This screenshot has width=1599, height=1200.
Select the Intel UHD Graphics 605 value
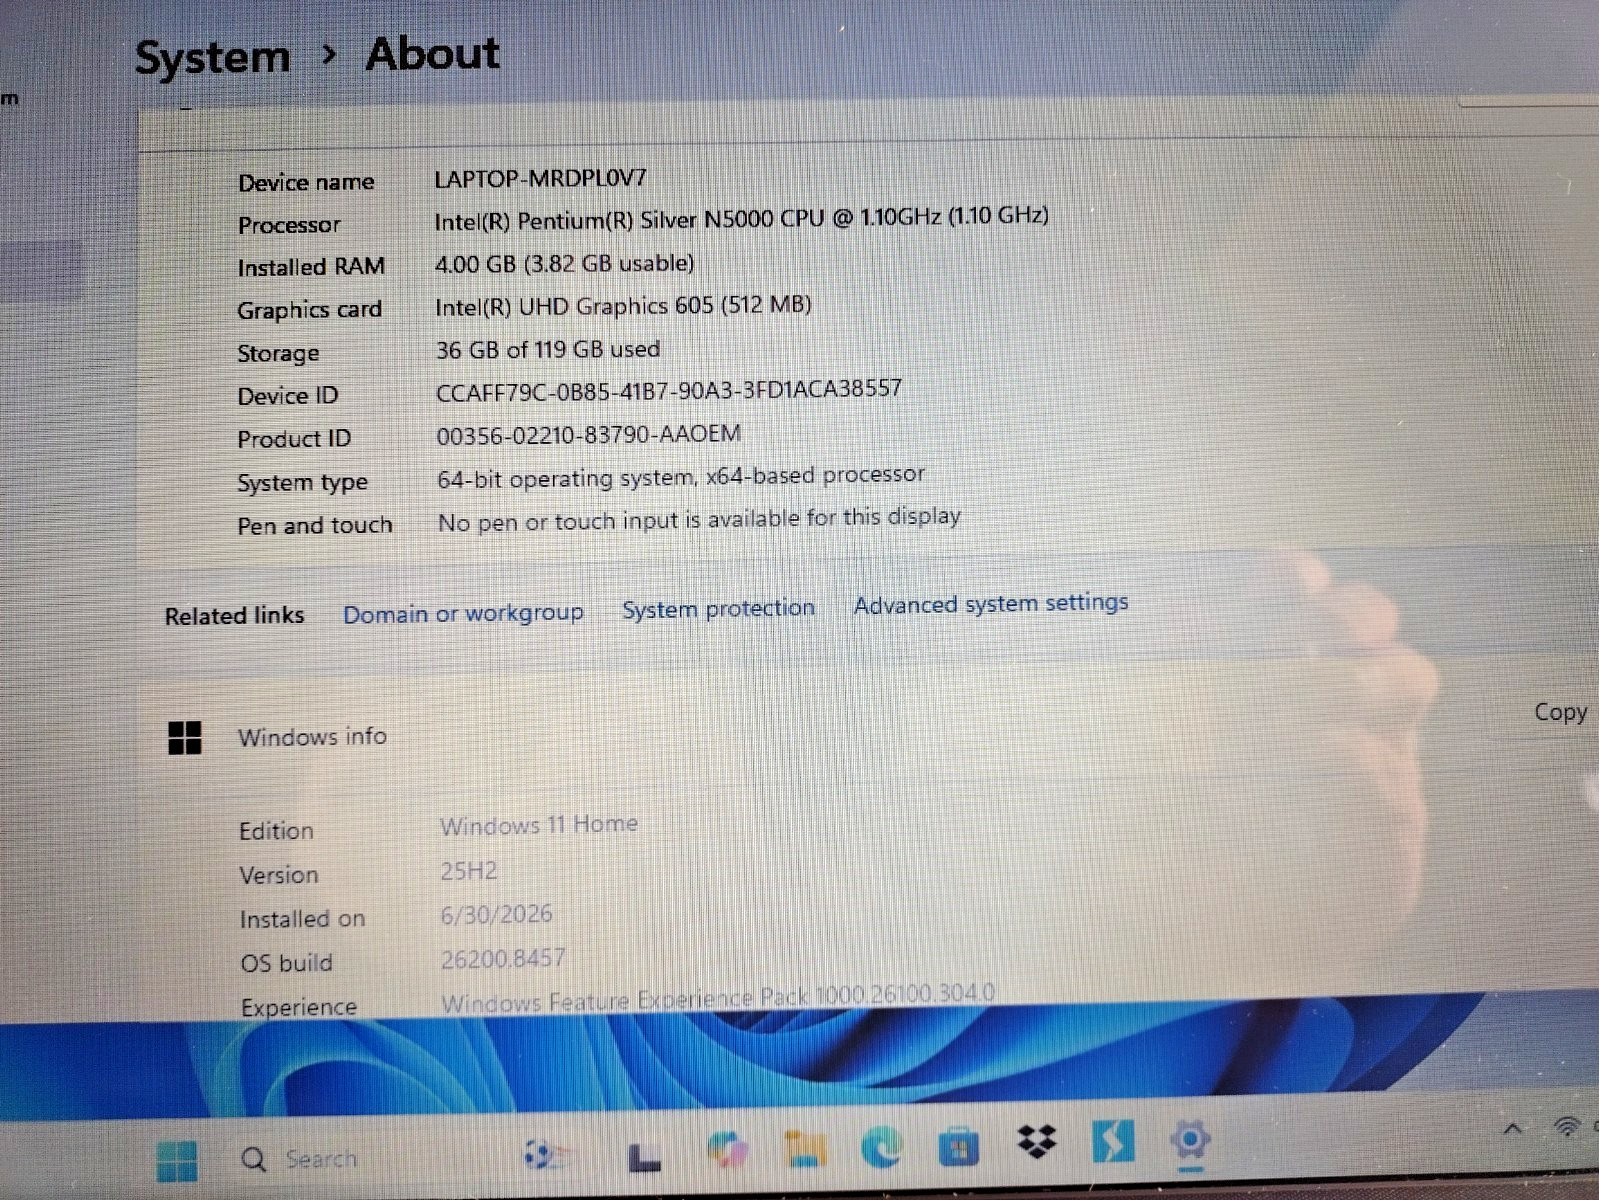(623, 305)
